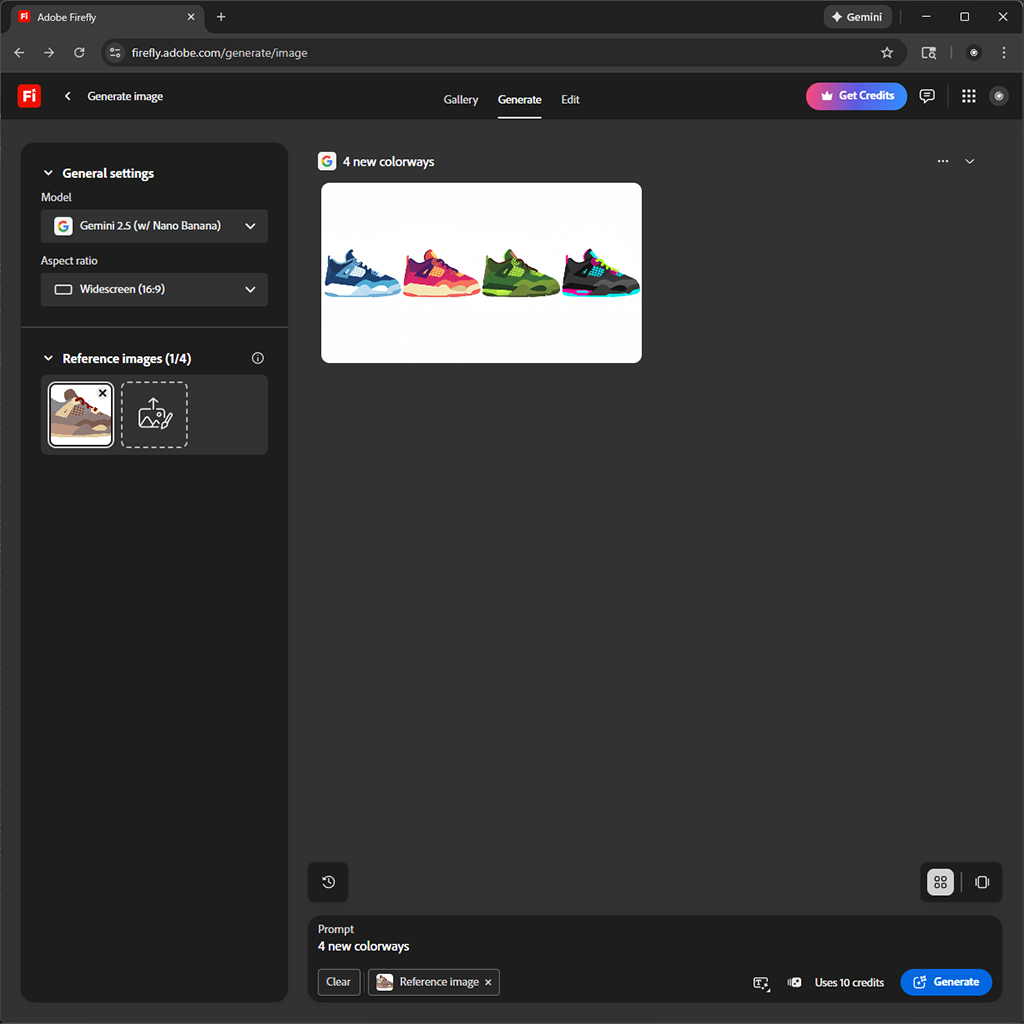Open the Adobe apps grid icon

point(968,96)
